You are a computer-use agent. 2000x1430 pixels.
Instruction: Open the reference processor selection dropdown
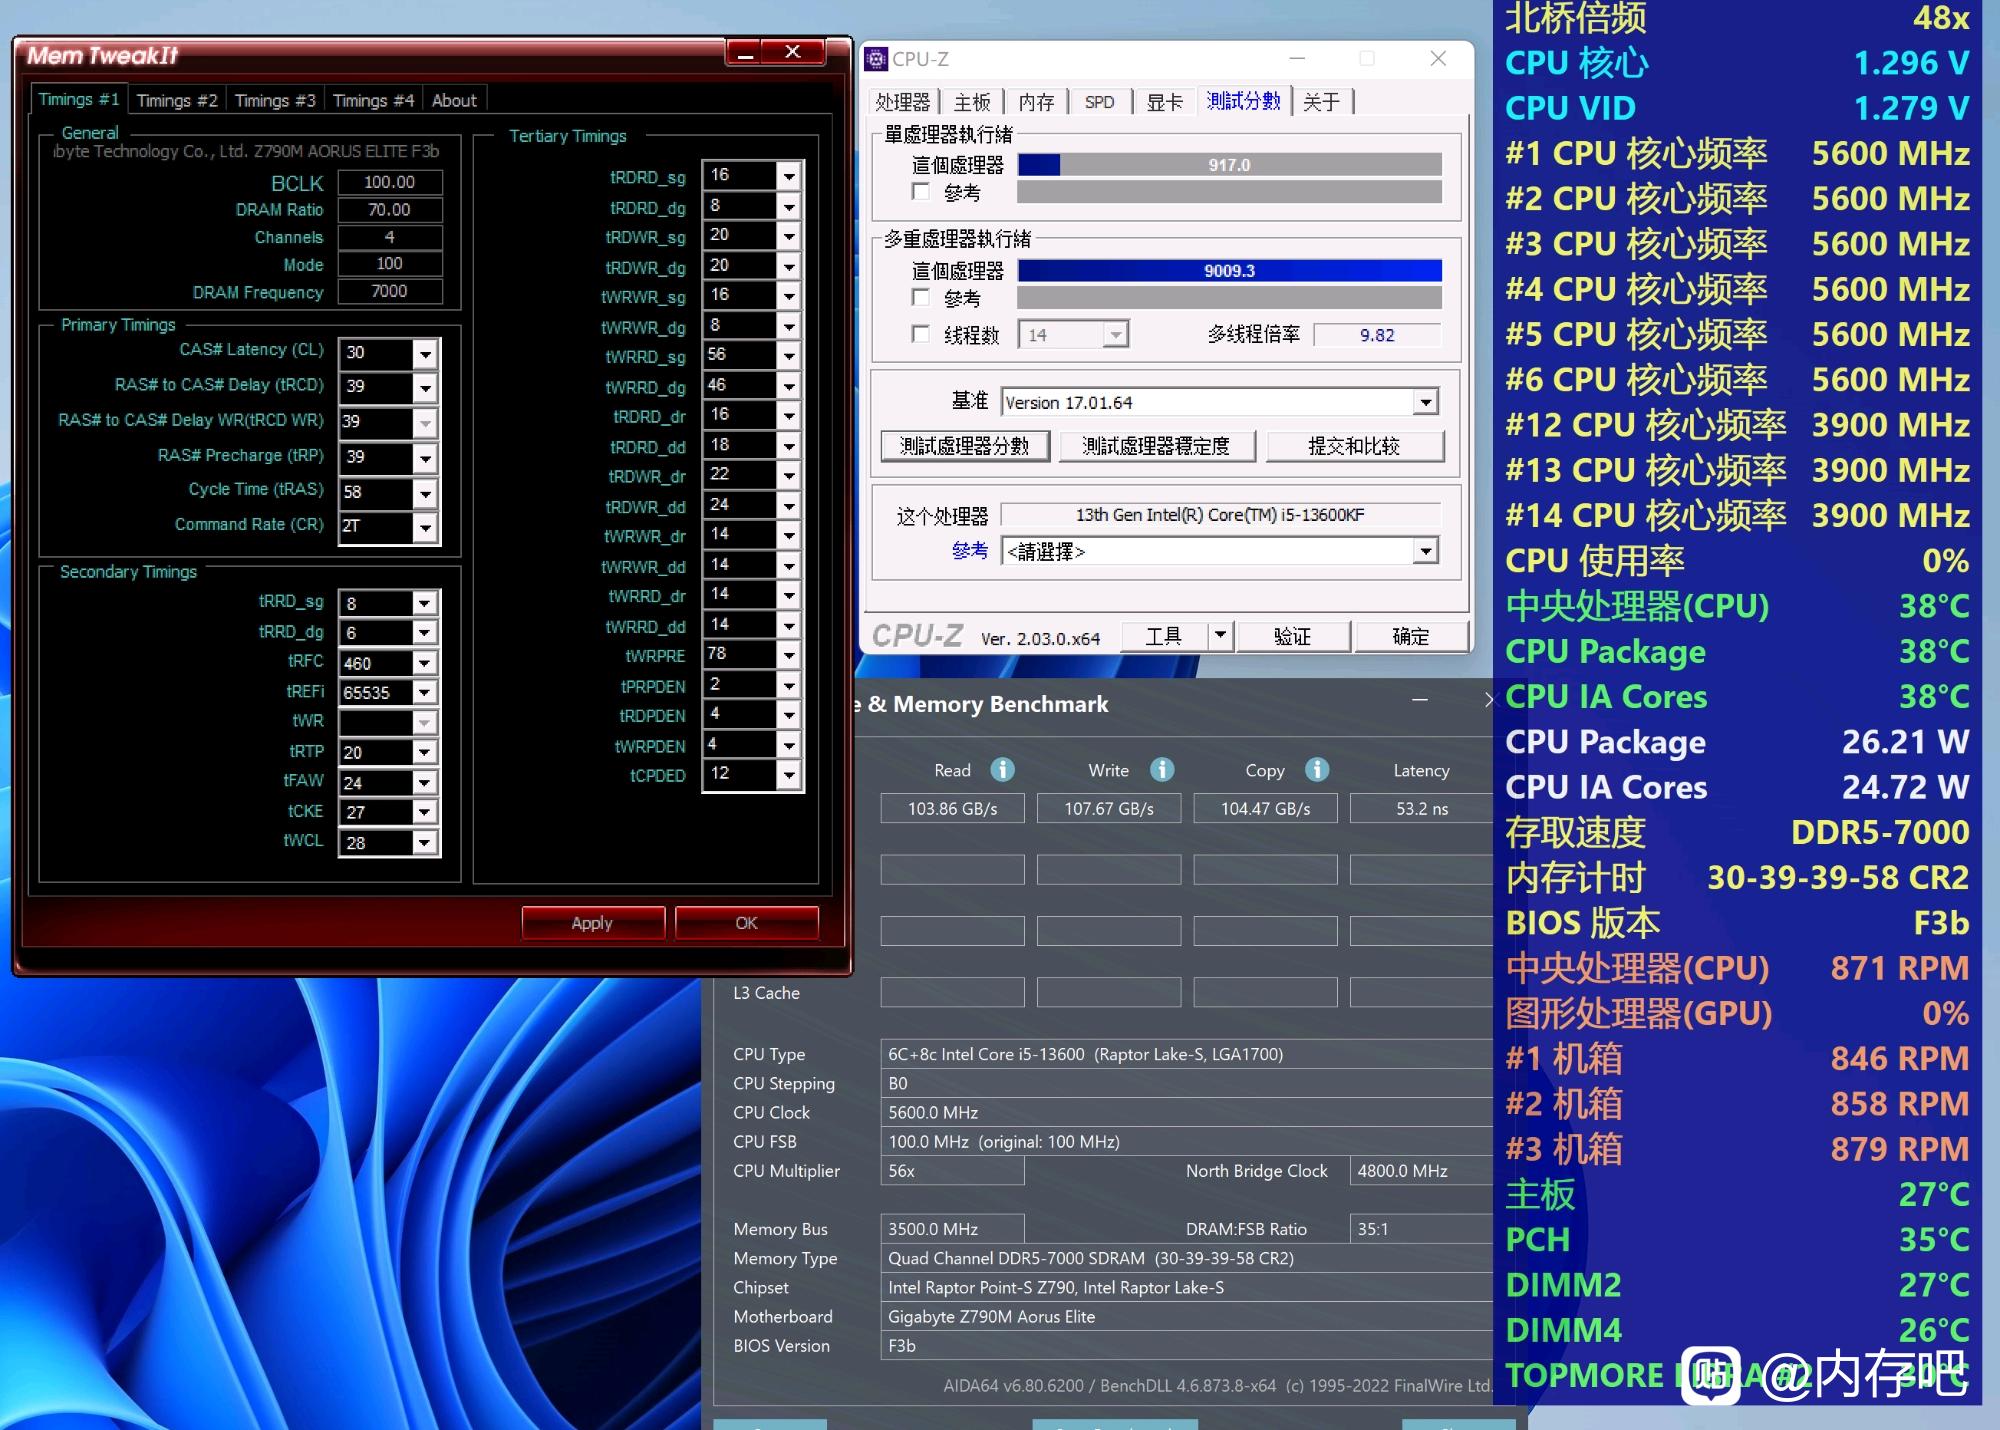tap(1426, 551)
